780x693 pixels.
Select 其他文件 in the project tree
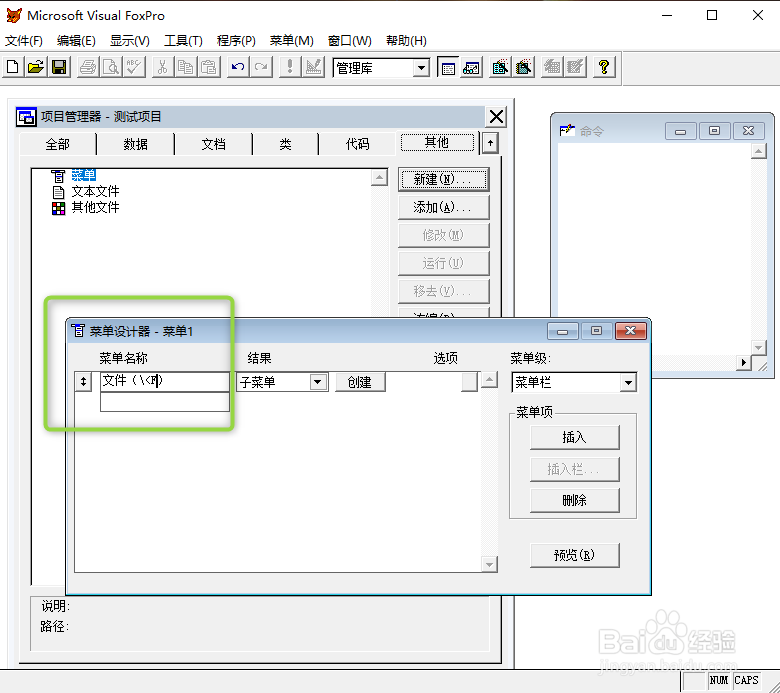[95, 207]
